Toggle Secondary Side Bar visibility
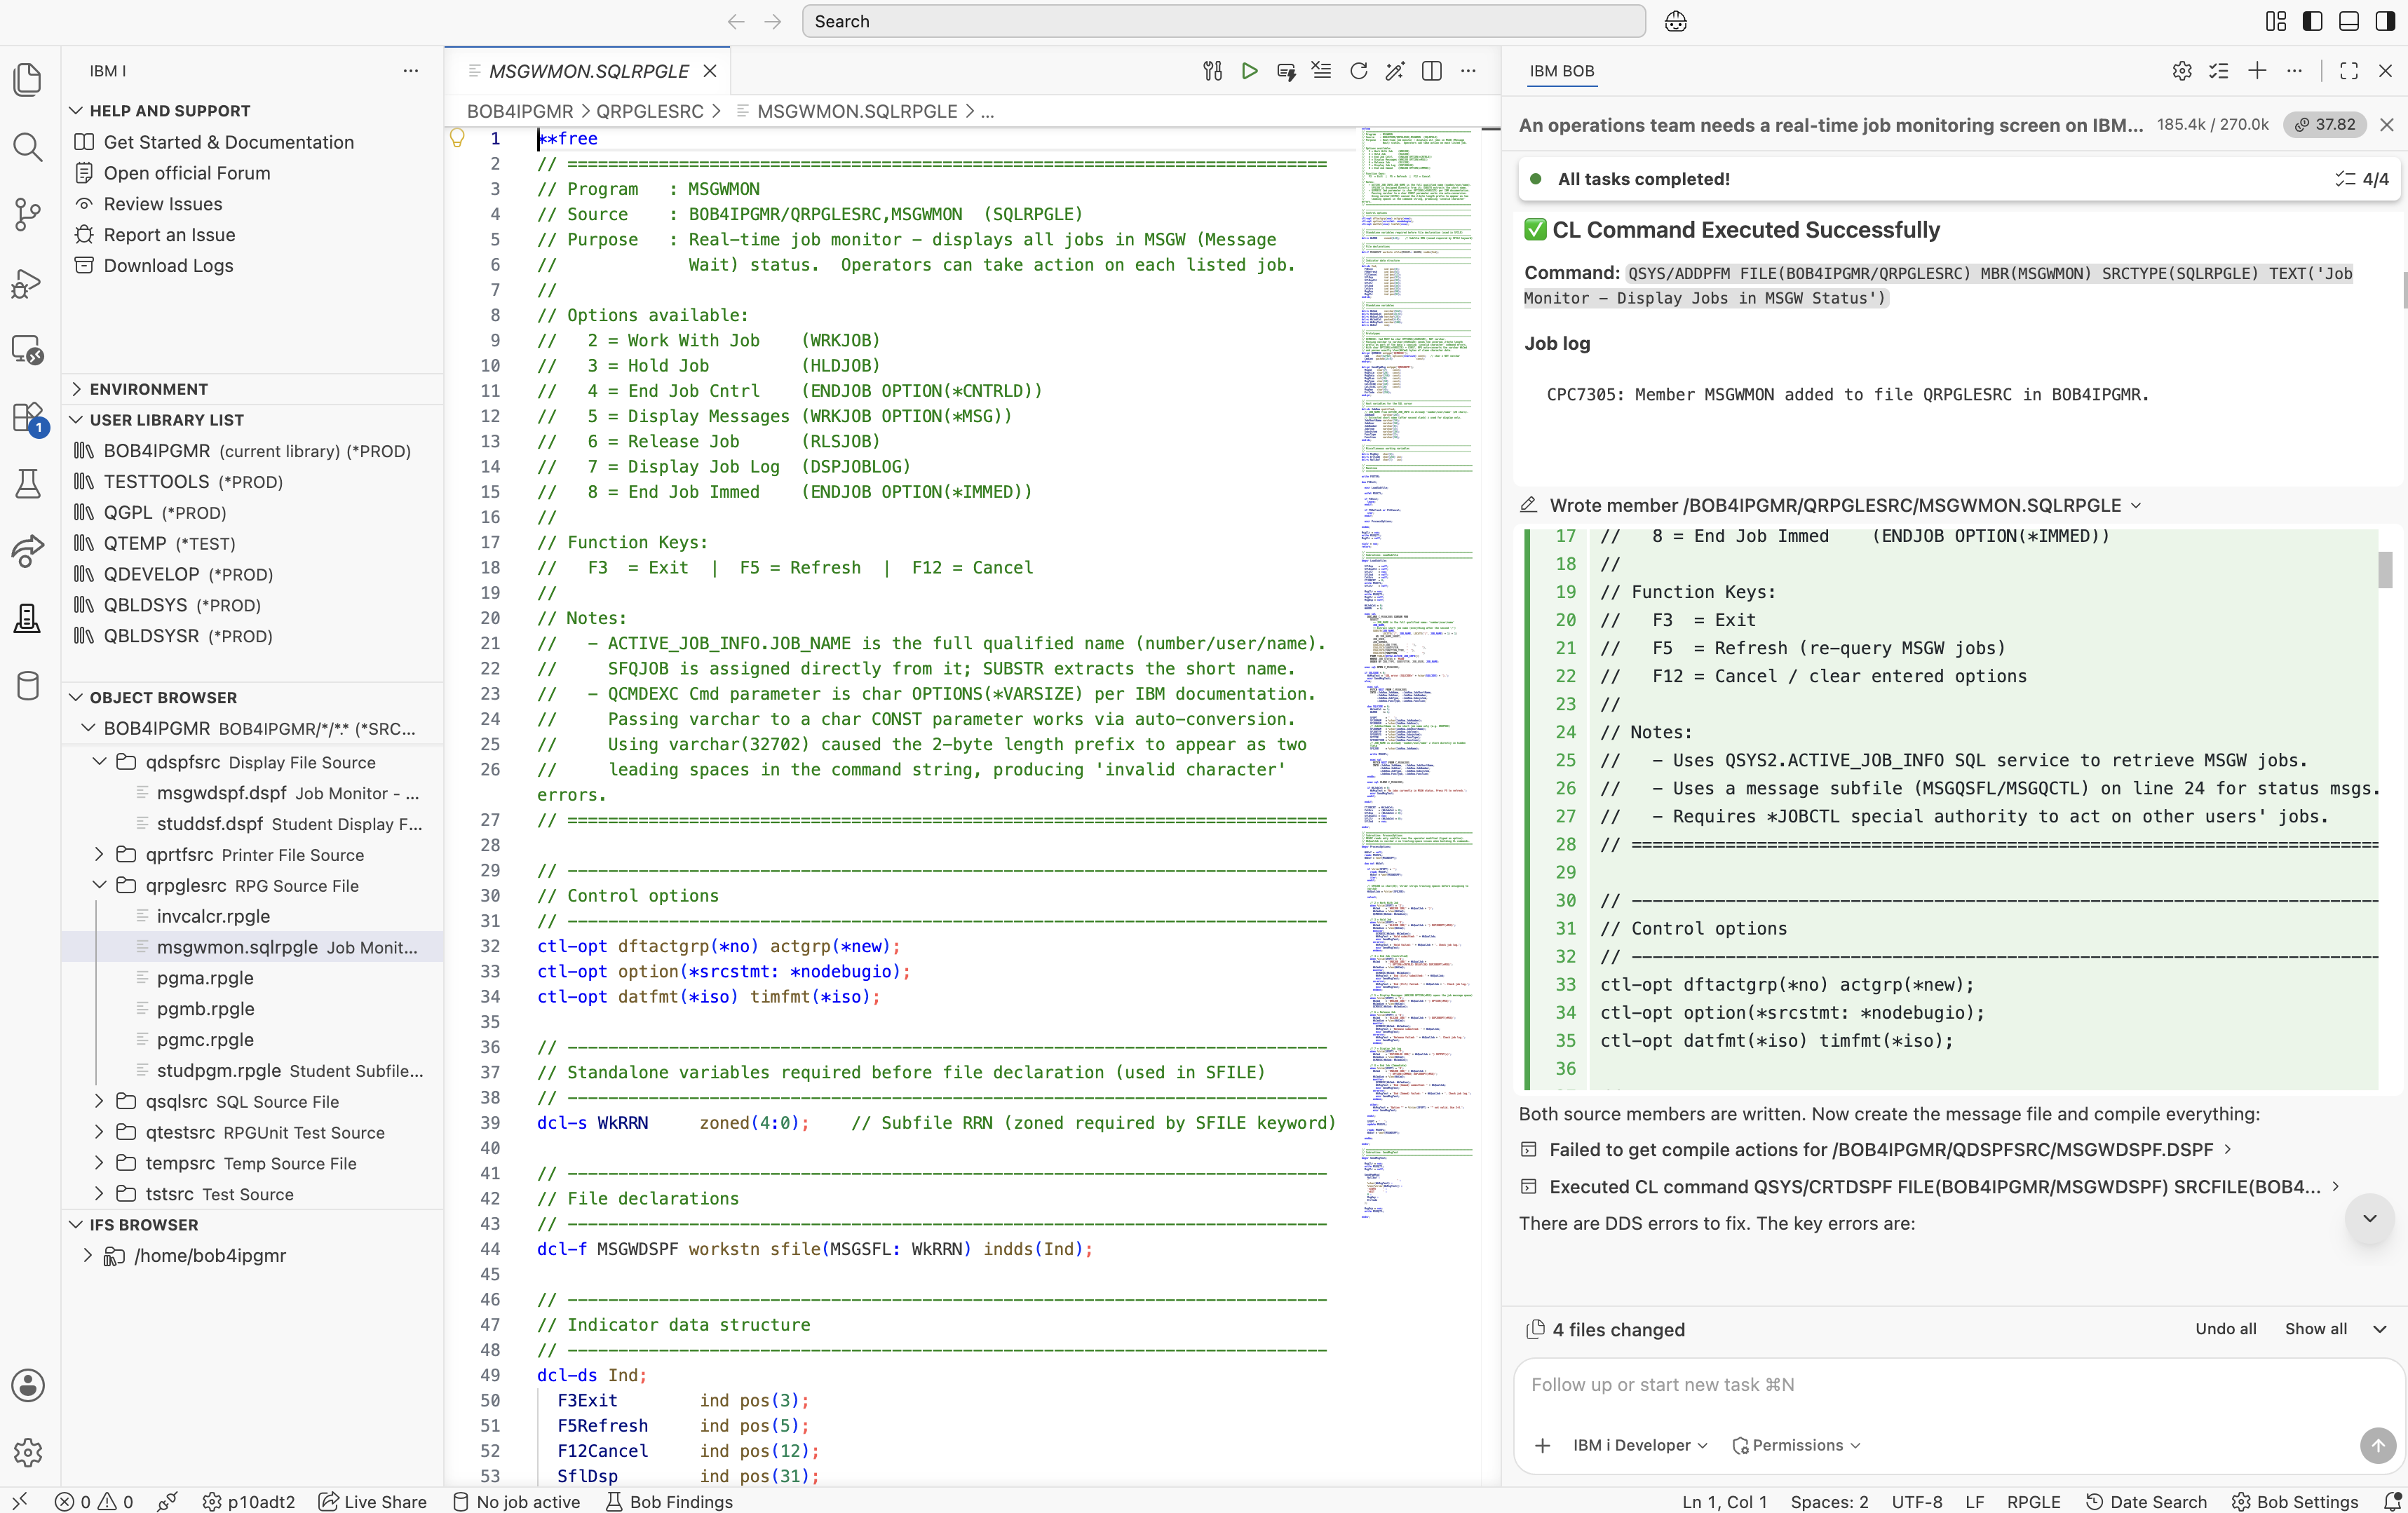This screenshot has width=2408, height=1513. tap(2385, 21)
